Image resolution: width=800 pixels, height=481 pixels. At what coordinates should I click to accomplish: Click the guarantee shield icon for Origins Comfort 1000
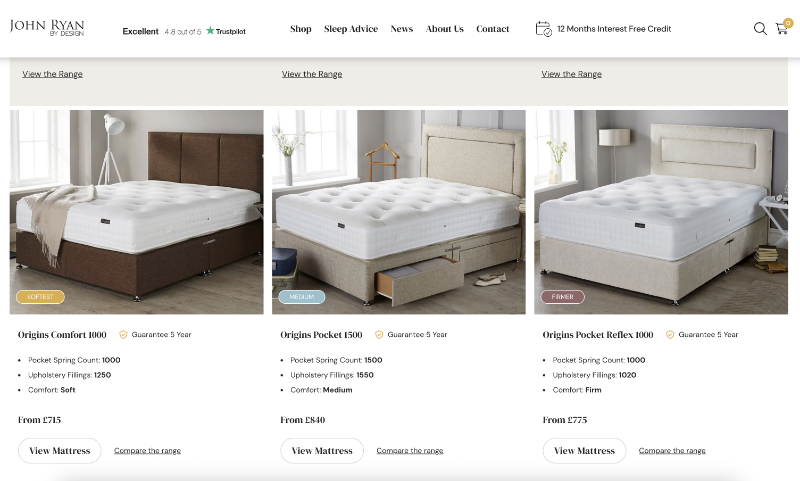point(123,335)
